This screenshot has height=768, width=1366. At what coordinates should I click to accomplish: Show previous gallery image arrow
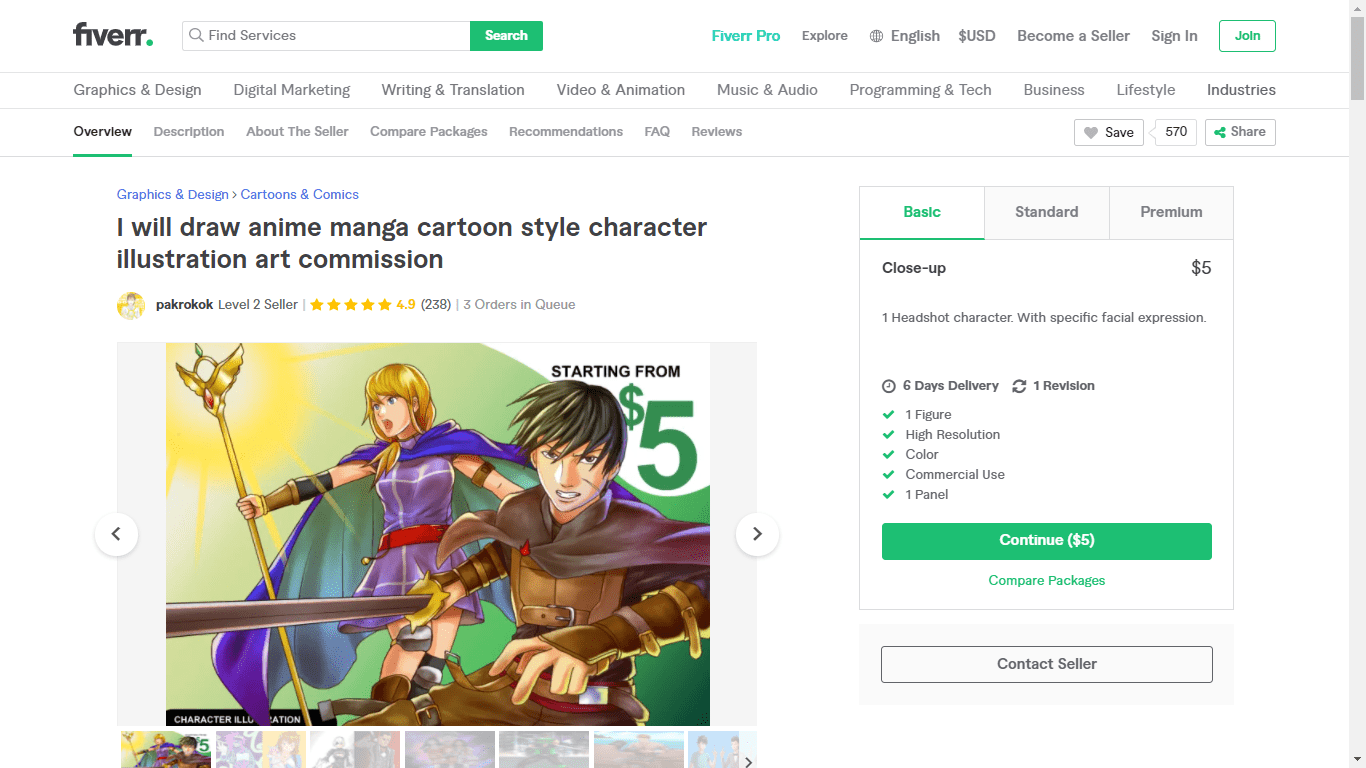point(116,534)
